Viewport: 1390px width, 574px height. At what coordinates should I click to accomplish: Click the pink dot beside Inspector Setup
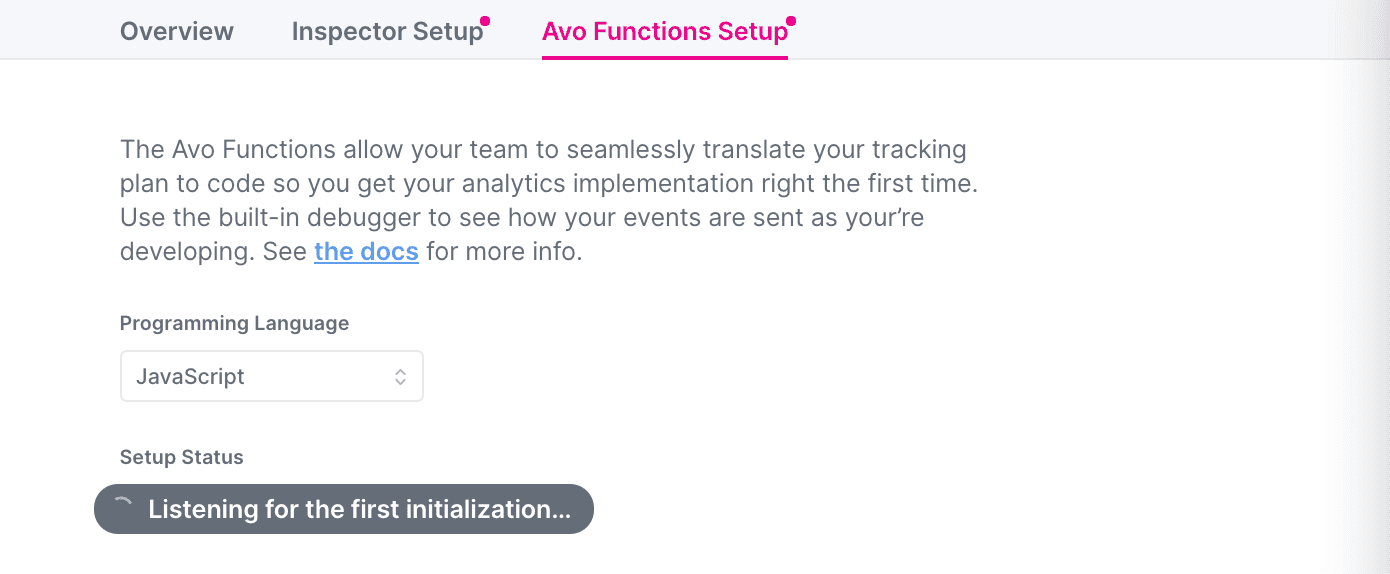tap(485, 20)
